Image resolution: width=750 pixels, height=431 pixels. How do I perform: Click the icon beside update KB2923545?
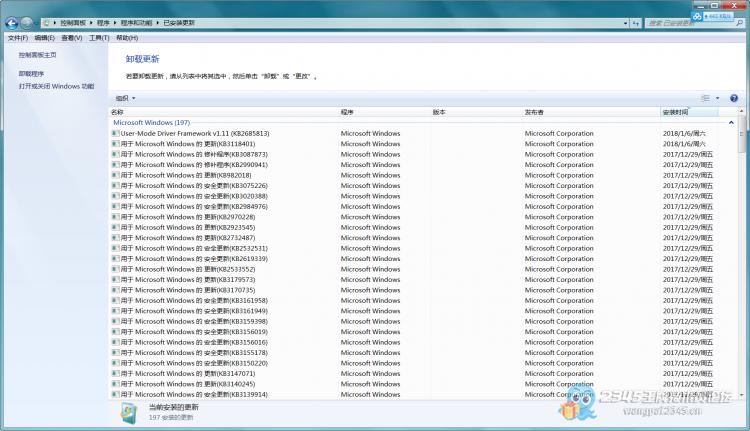[115, 227]
